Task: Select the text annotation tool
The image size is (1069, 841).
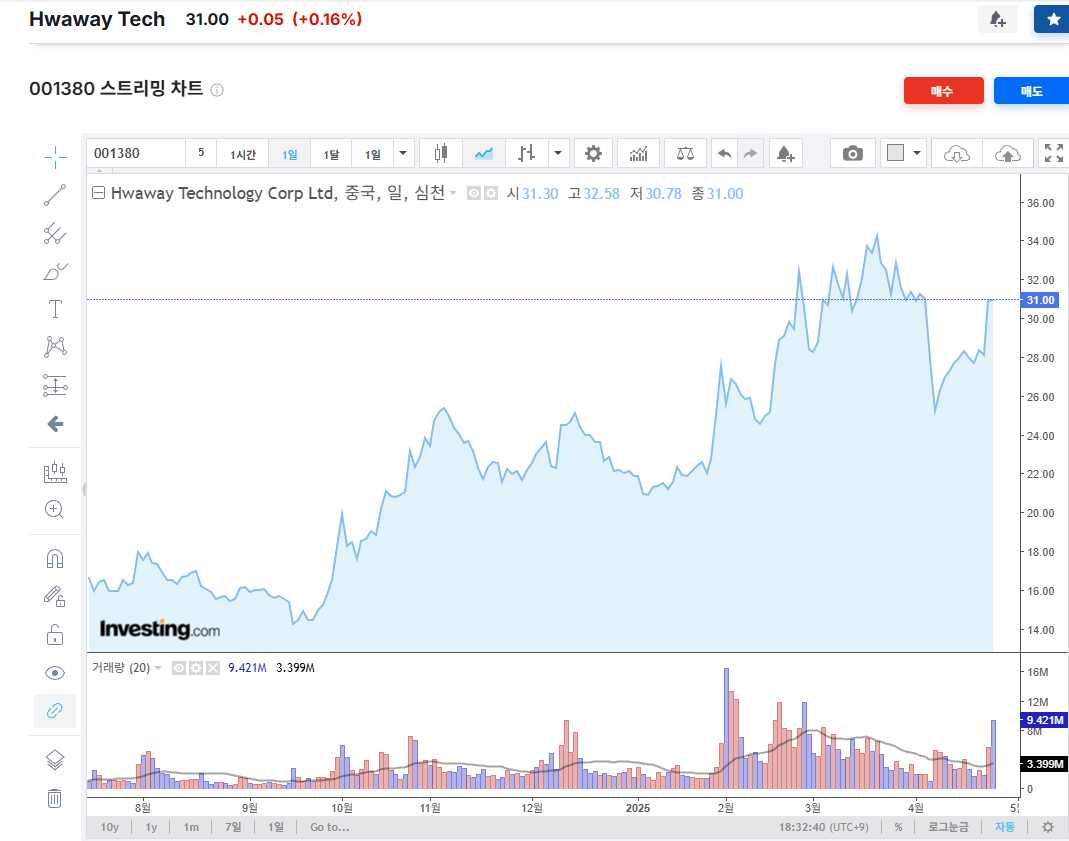Action: pyautogui.click(x=55, y=309)
